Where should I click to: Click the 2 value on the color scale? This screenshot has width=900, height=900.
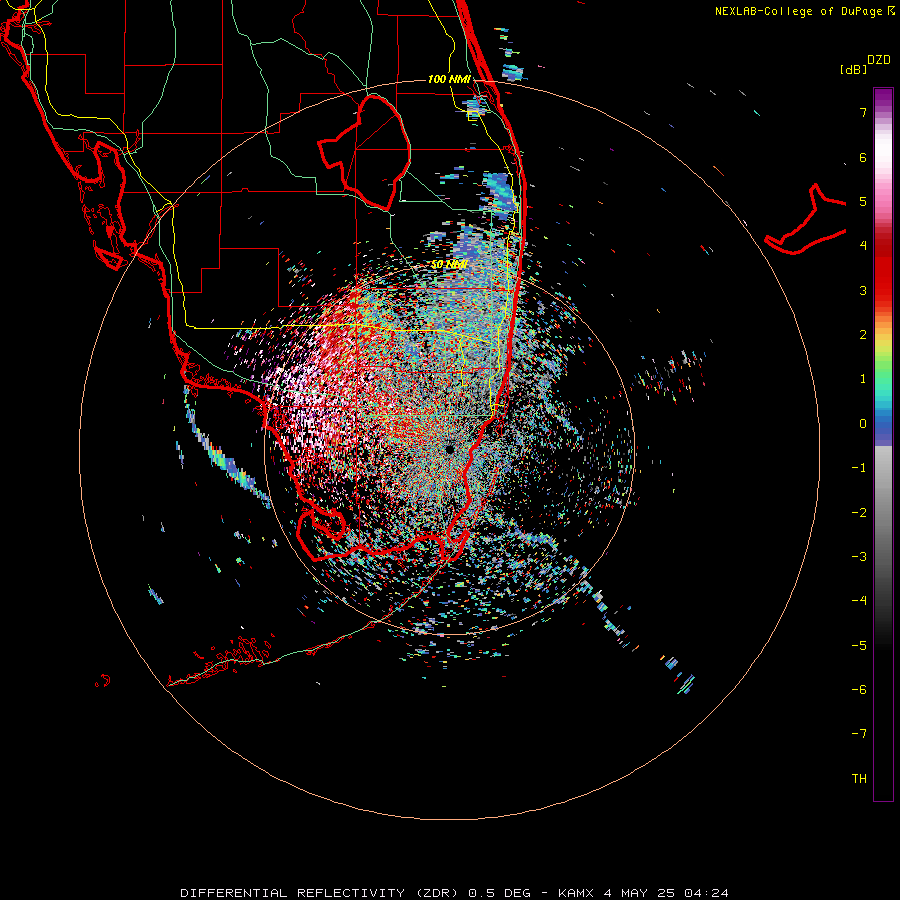point(863,335)
